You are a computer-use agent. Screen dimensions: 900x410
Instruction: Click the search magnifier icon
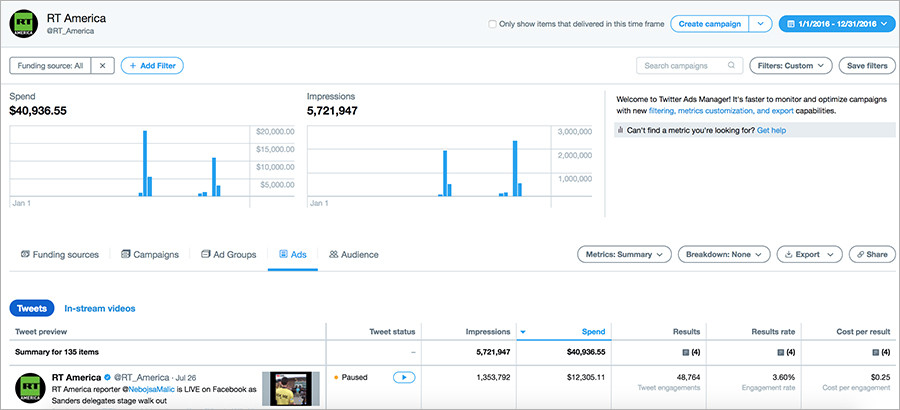click(731, 65)
